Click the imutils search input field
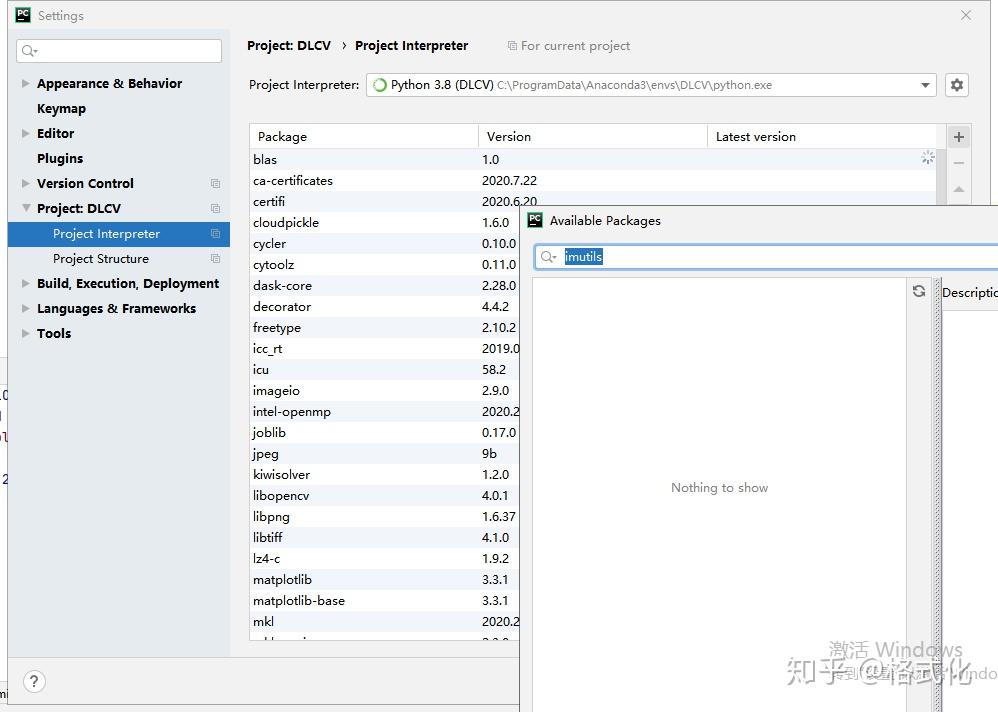The height and width of the screenshot is (712, 998). (600, 256)
